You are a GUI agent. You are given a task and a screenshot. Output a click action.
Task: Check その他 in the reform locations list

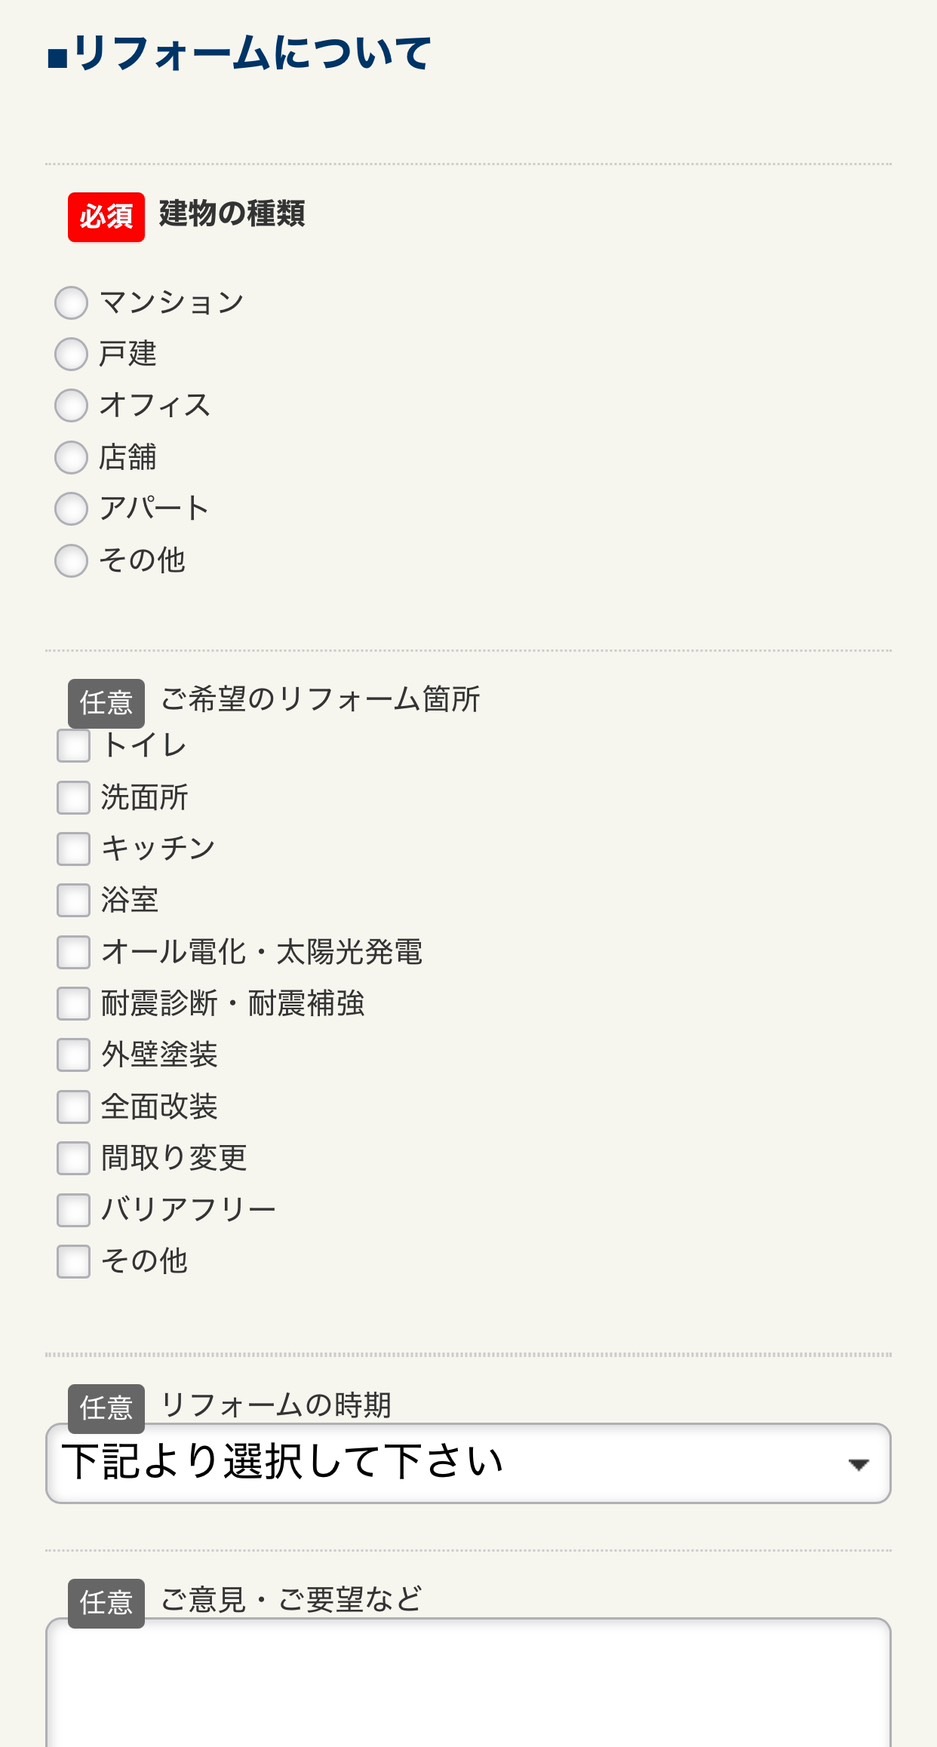click(72, 1261)
